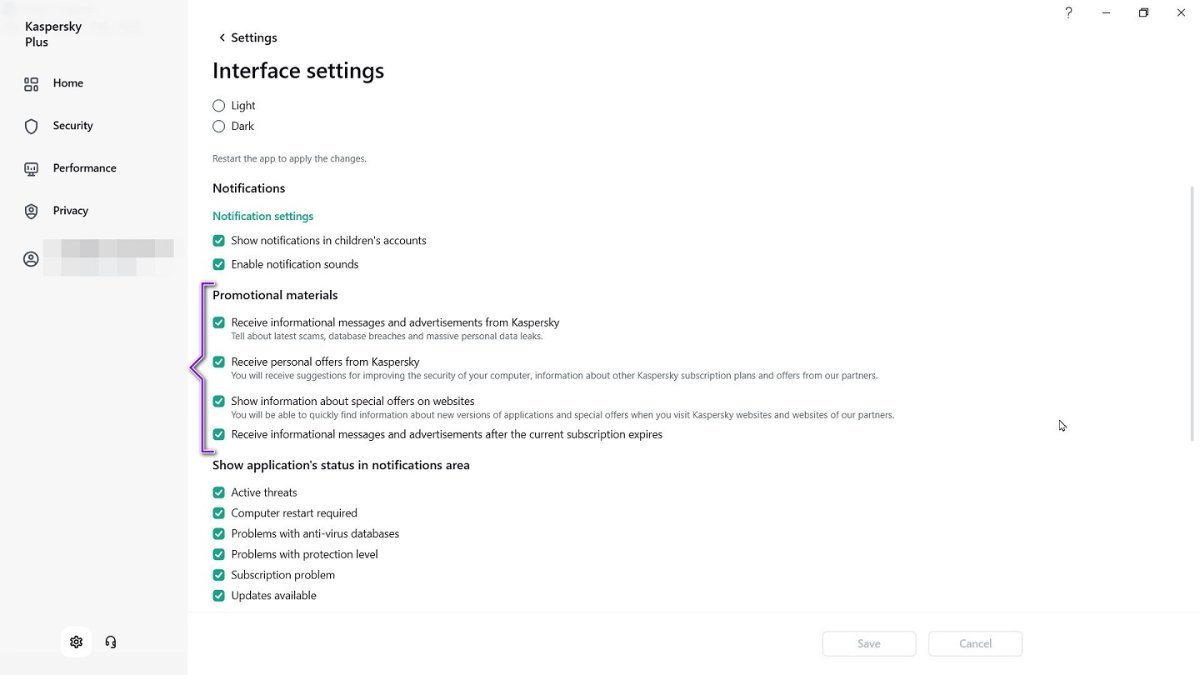Click the vertical scrollbar
The image size is (1200, 675).
[x=1191, y=312]
